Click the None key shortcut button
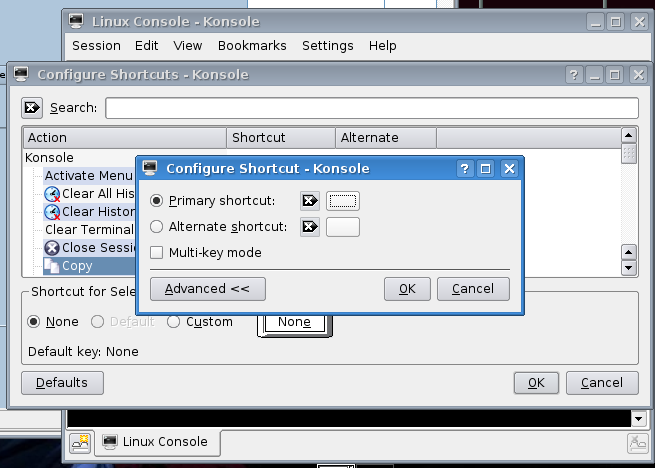 pos(294,323)
